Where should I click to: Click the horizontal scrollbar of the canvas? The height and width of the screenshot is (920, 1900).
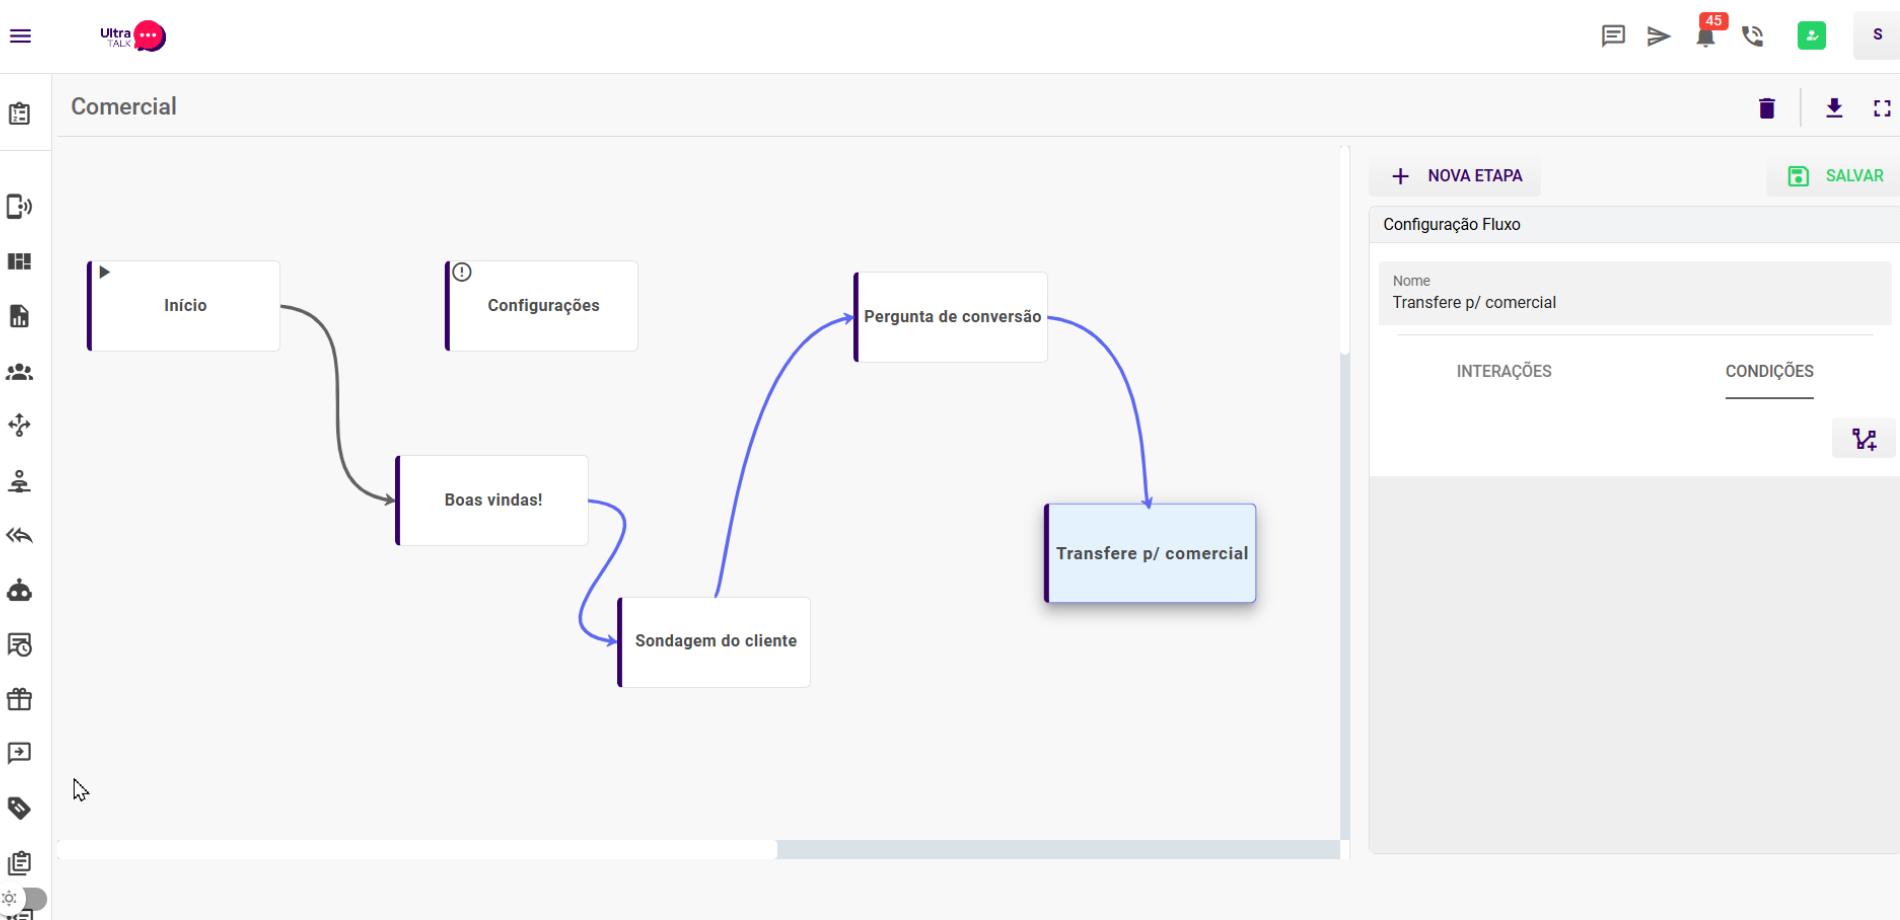click(417, 850)
